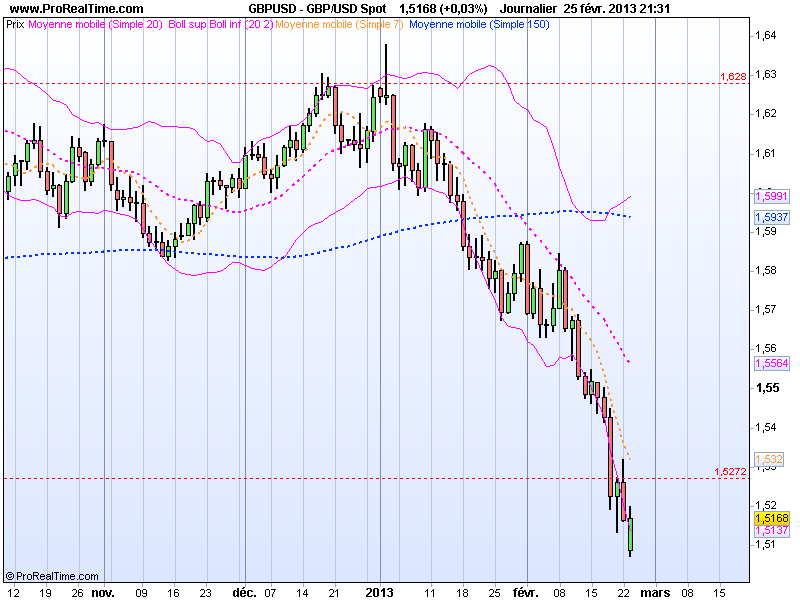
Task: Click the 1,64 price axis label
Action: pos(766,35)
